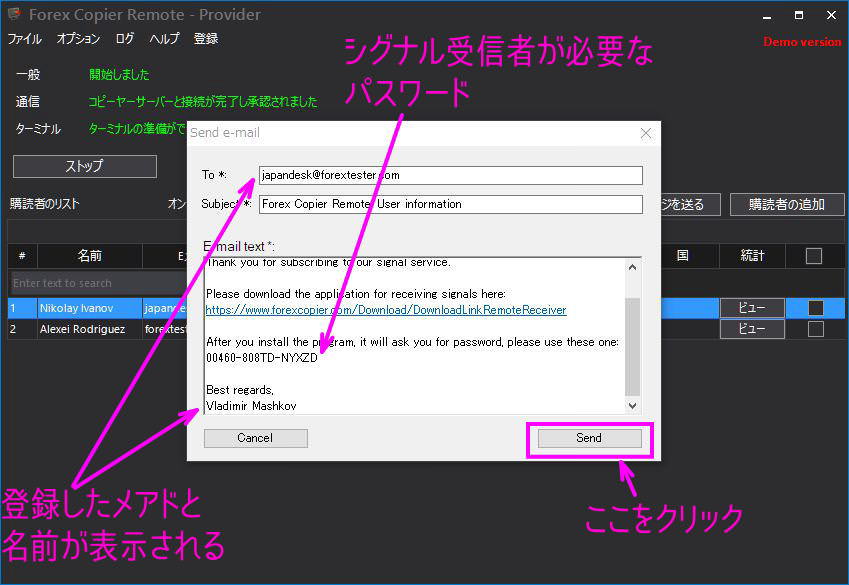Toggle the select-all checkbox in the header

(812, 255)
